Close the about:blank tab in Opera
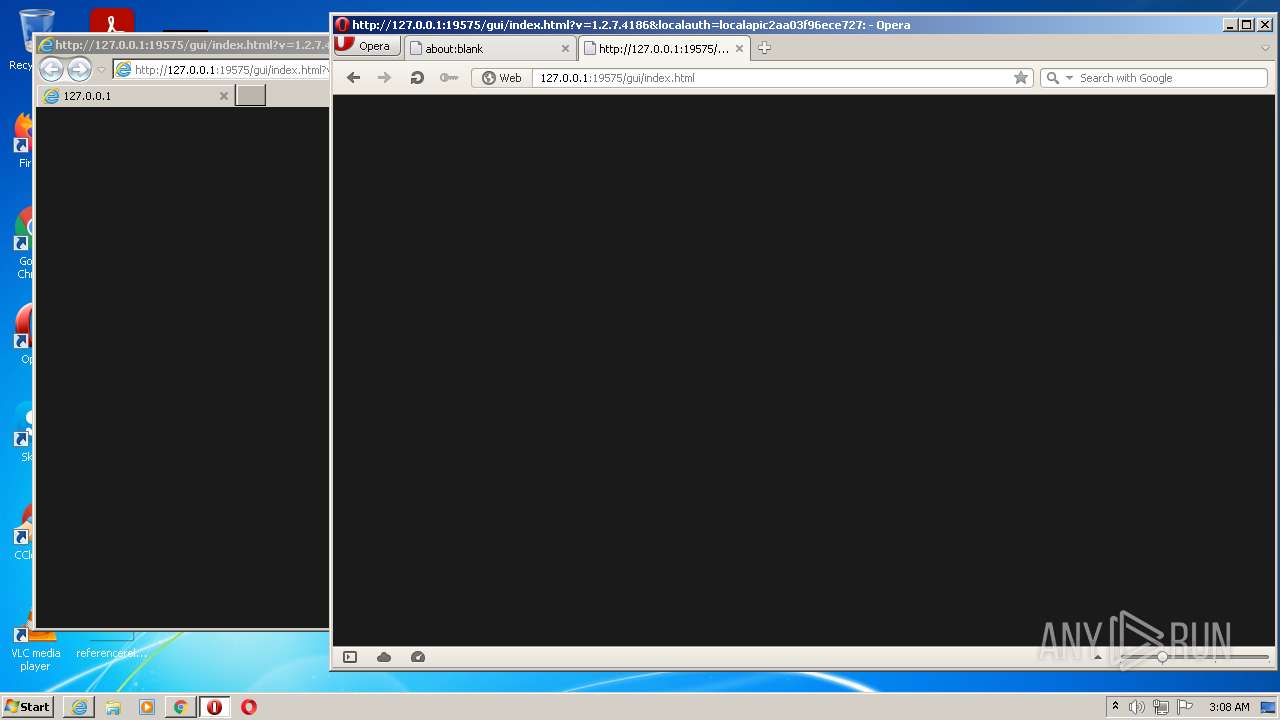 565,48
